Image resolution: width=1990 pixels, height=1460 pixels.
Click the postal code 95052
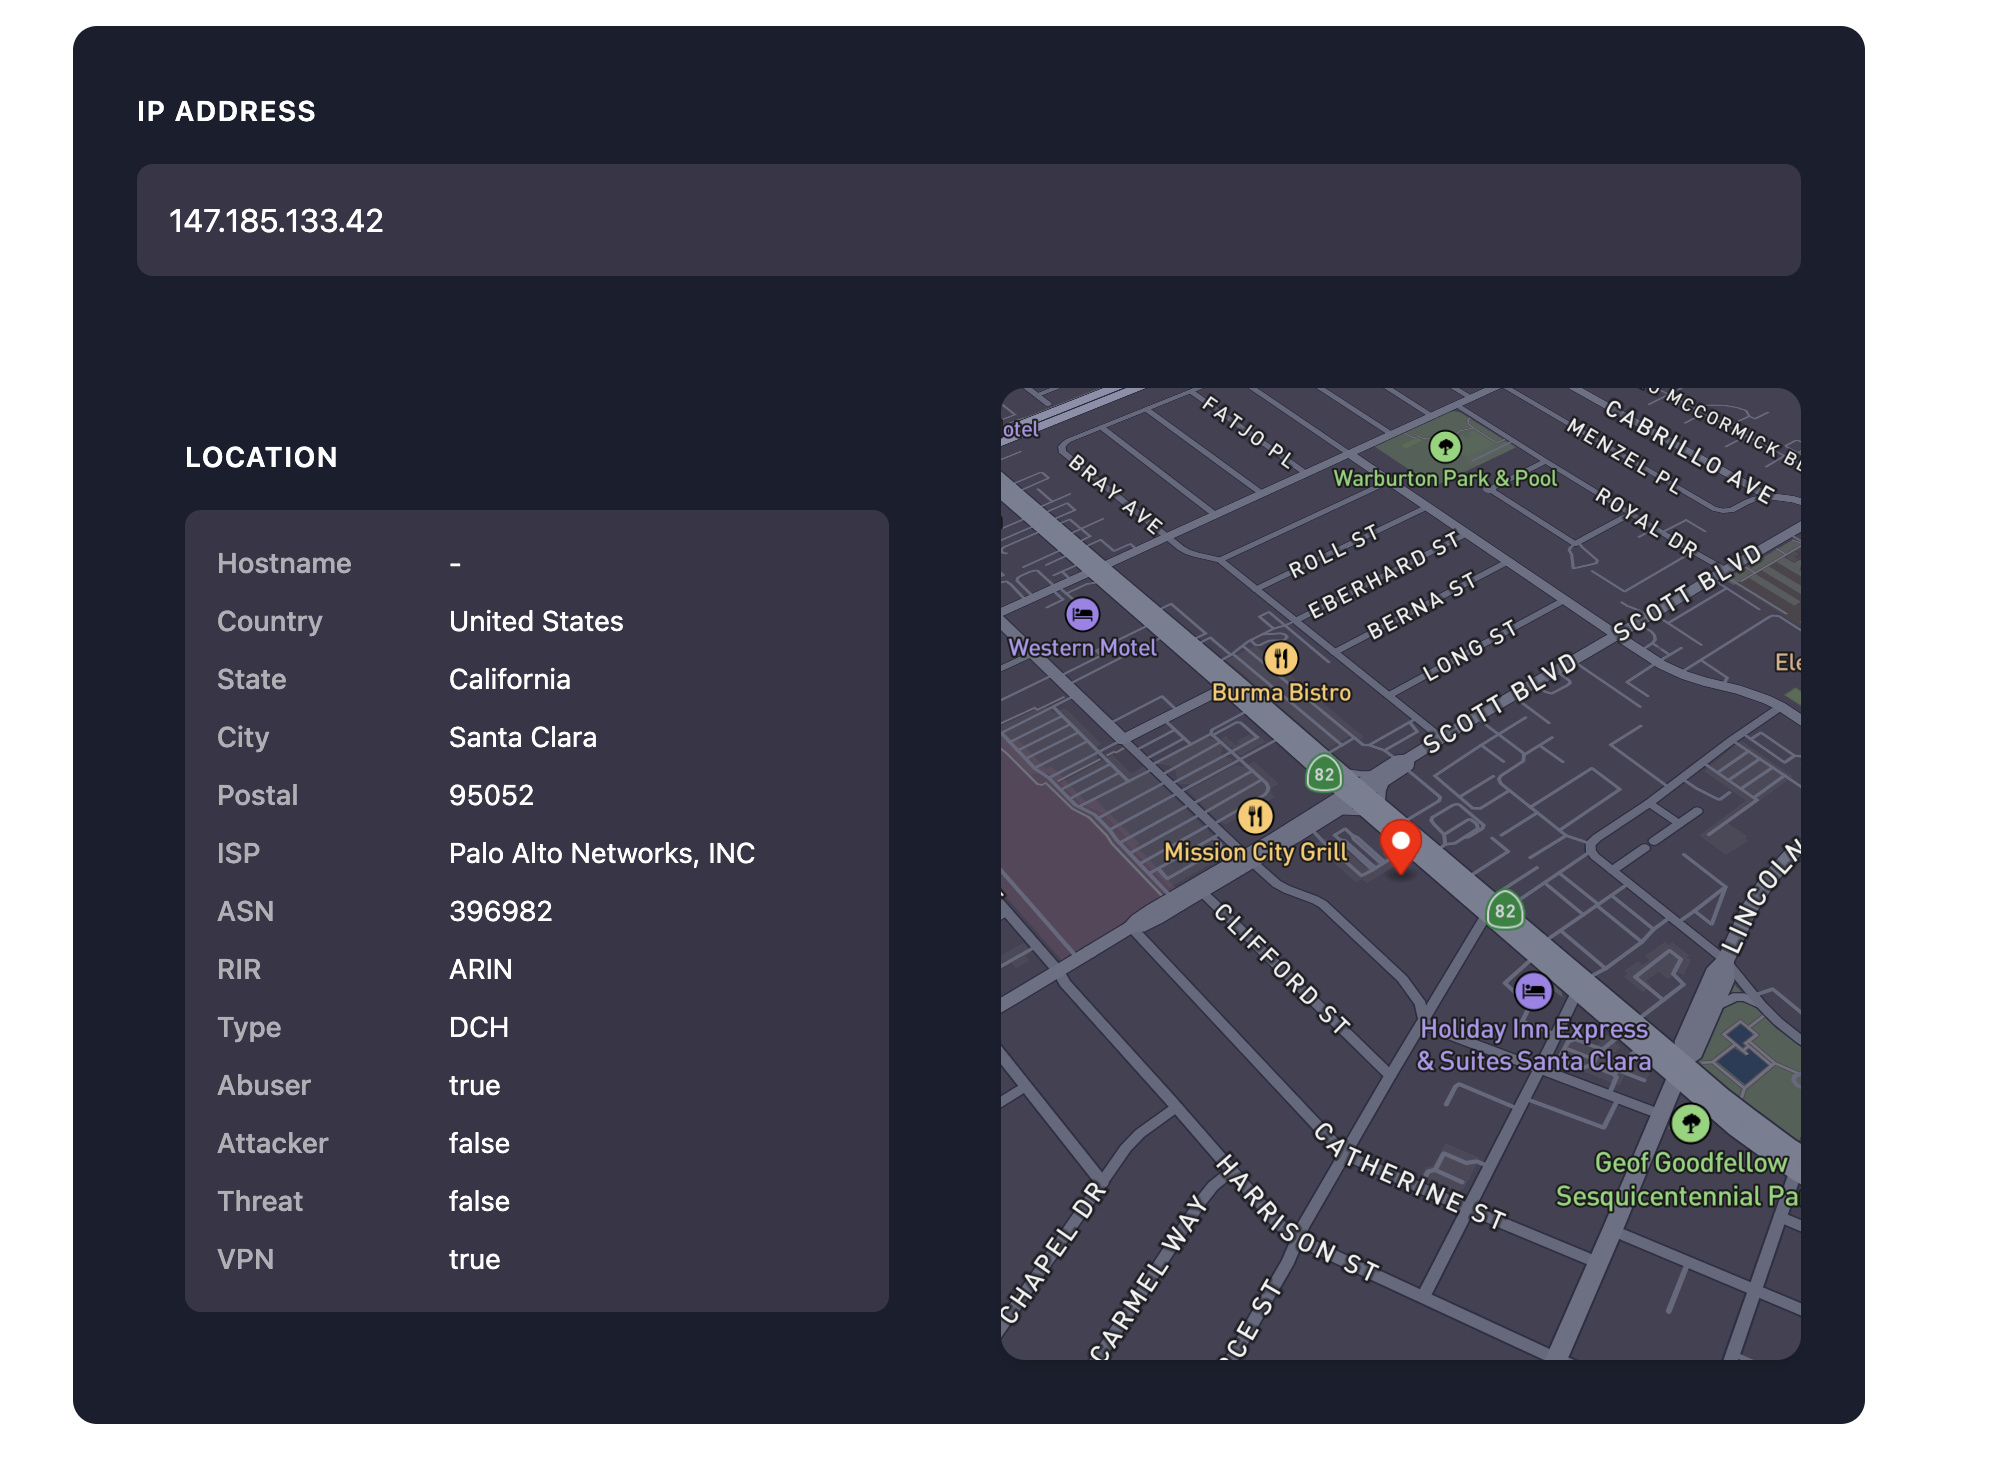[x=491, y=795]
